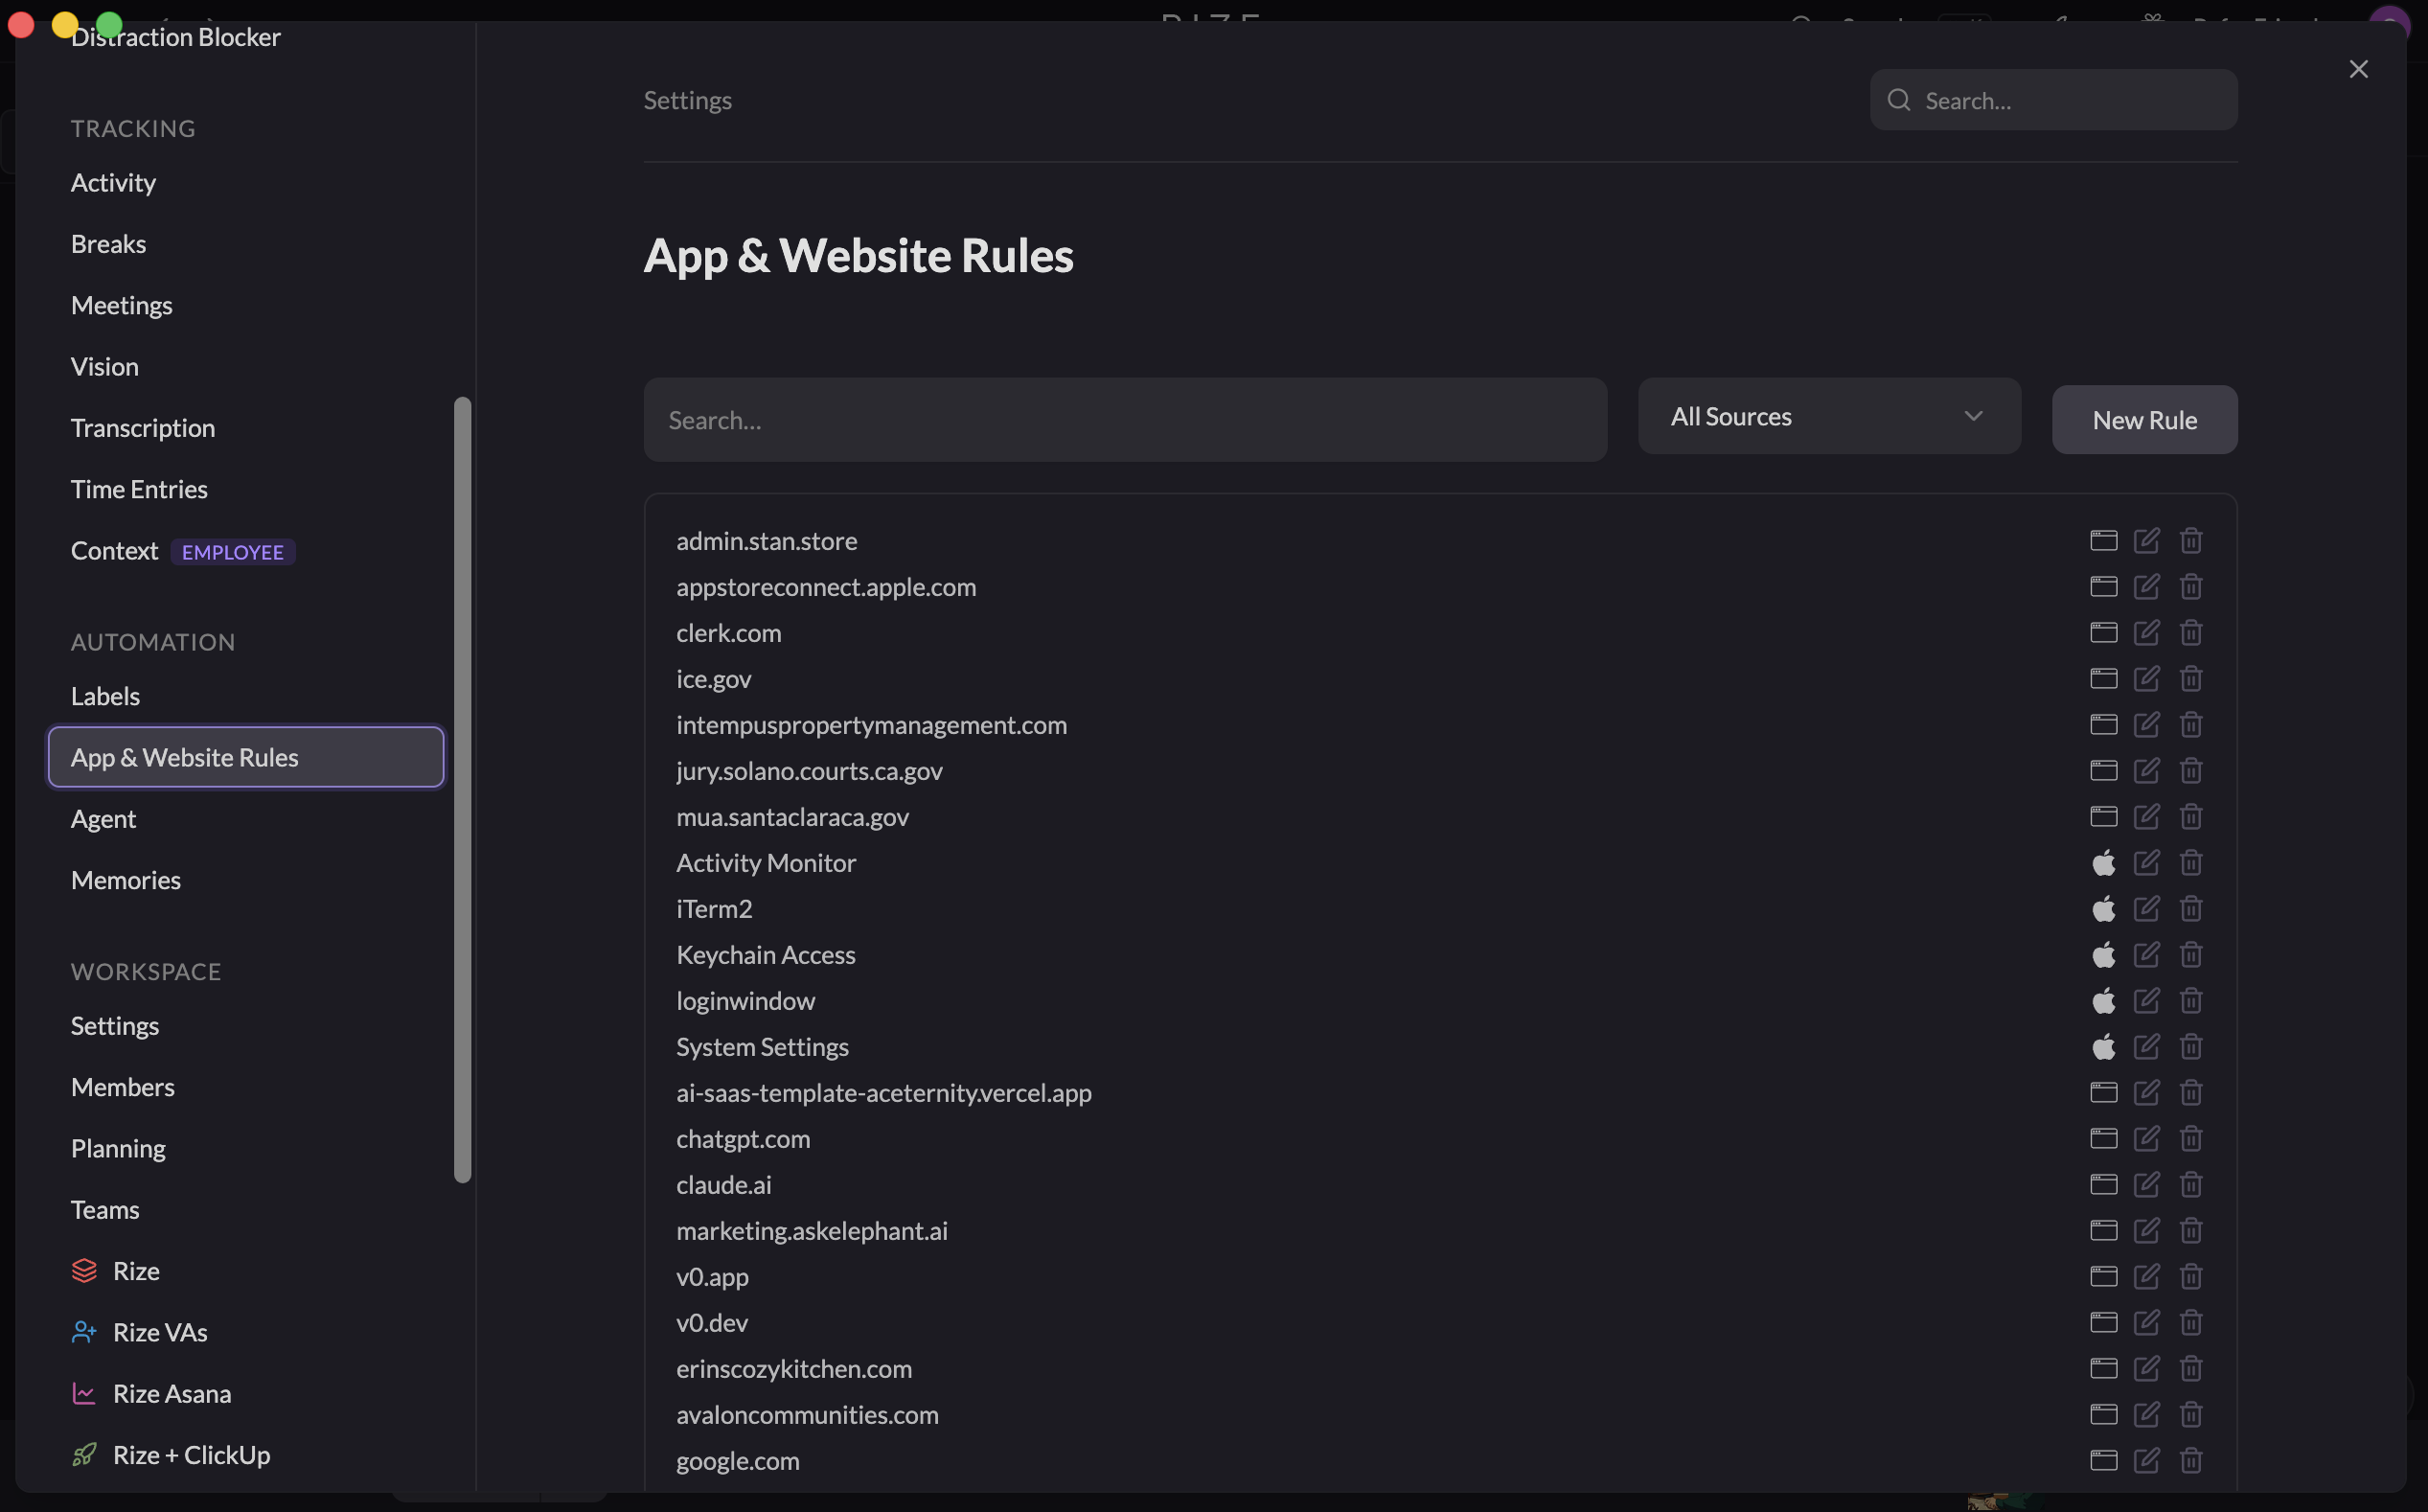Delete the ai-saas-template-aceternity.vercel.app rule
The height and width of the screenshot is (1512, 2428).
pyautogui.click(x=2190, y=1093)
